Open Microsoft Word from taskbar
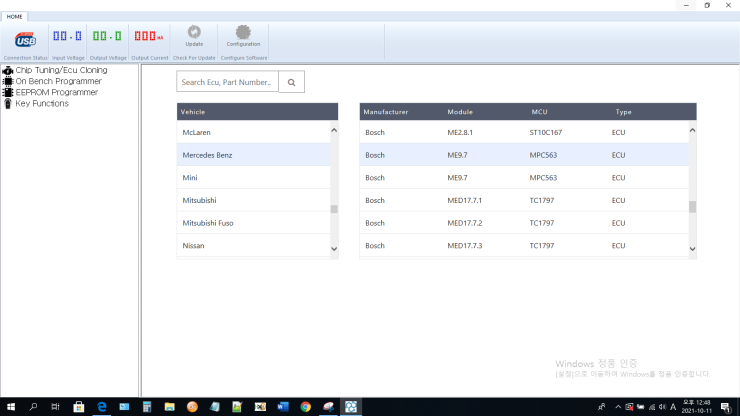740x416 pixels. click(x=283, y=407)
